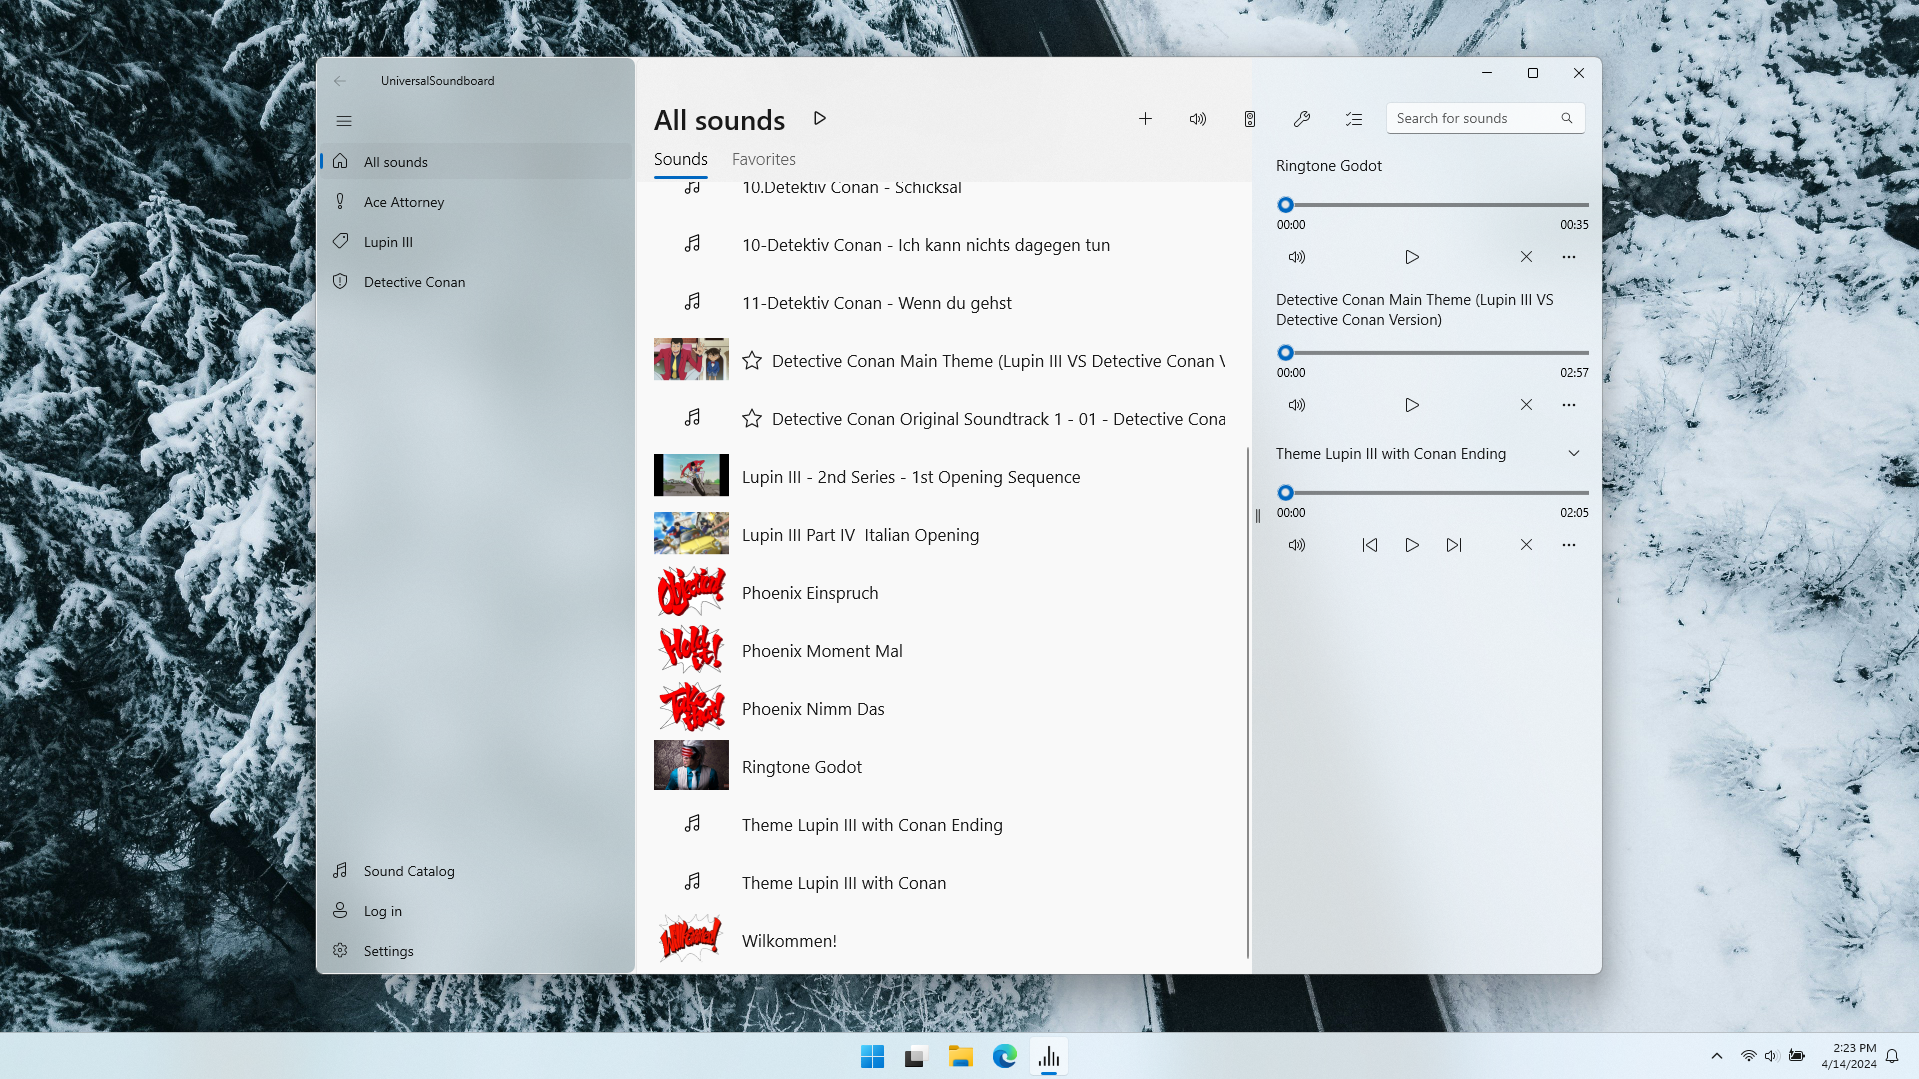Open the wrench tools icon
Screen dimensions: 1919x1079
(1302, 119)
